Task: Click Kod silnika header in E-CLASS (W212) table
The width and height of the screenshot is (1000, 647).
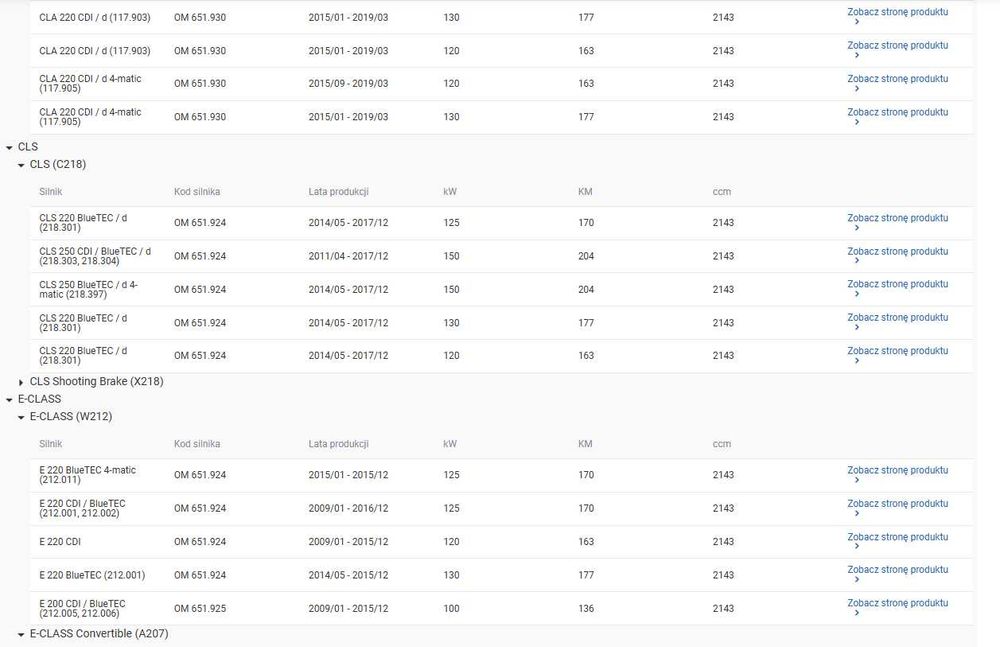Action: 197,443
